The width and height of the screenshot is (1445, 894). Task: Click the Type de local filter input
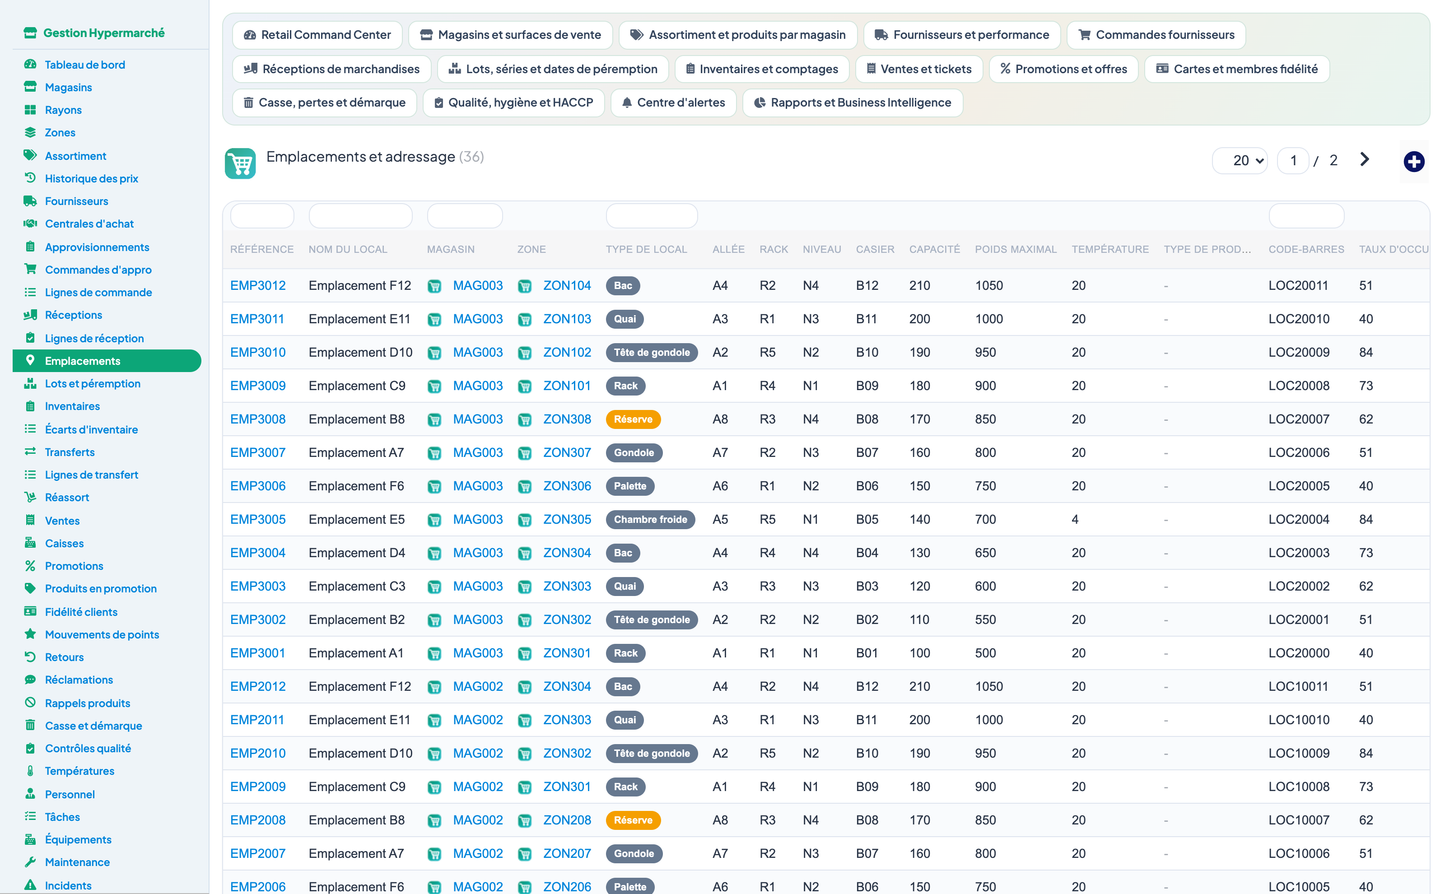[652, 215]
